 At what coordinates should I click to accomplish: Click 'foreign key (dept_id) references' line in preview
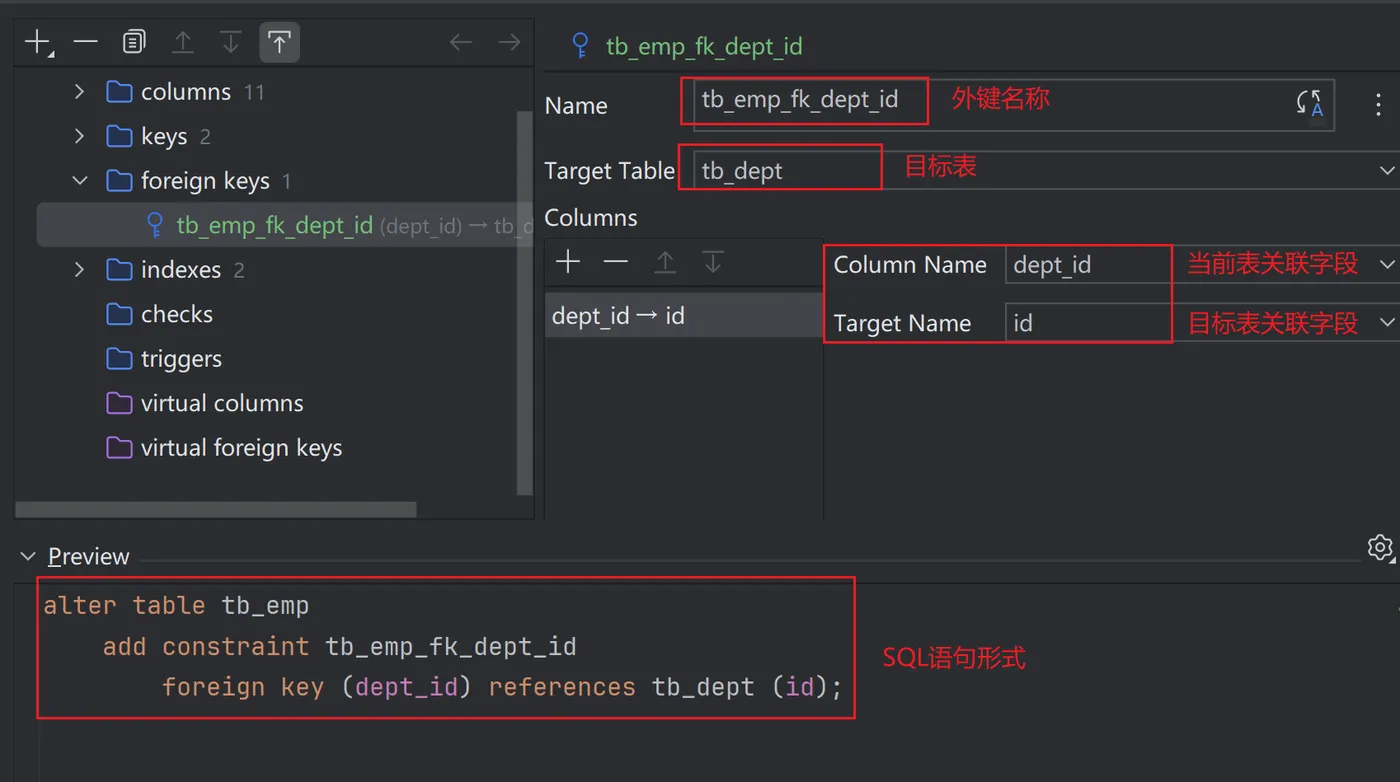[x=502, y=687]
